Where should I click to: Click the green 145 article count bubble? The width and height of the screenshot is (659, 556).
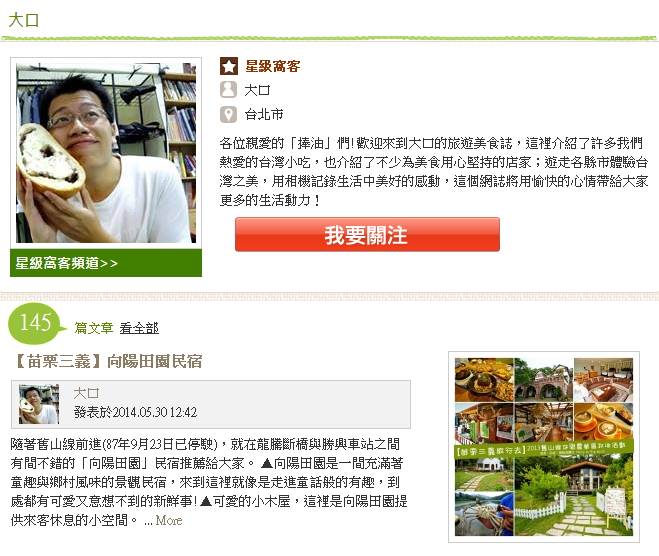pos(37,324)
